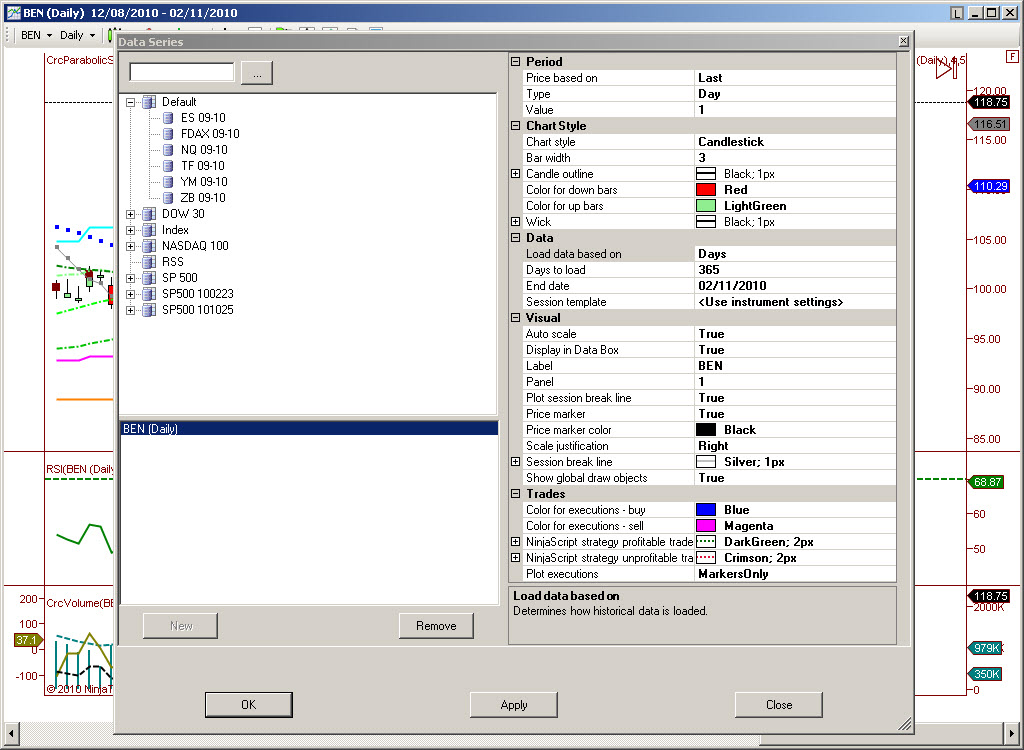Click the LightGreen up bars swatch

(x=706, y=206)
